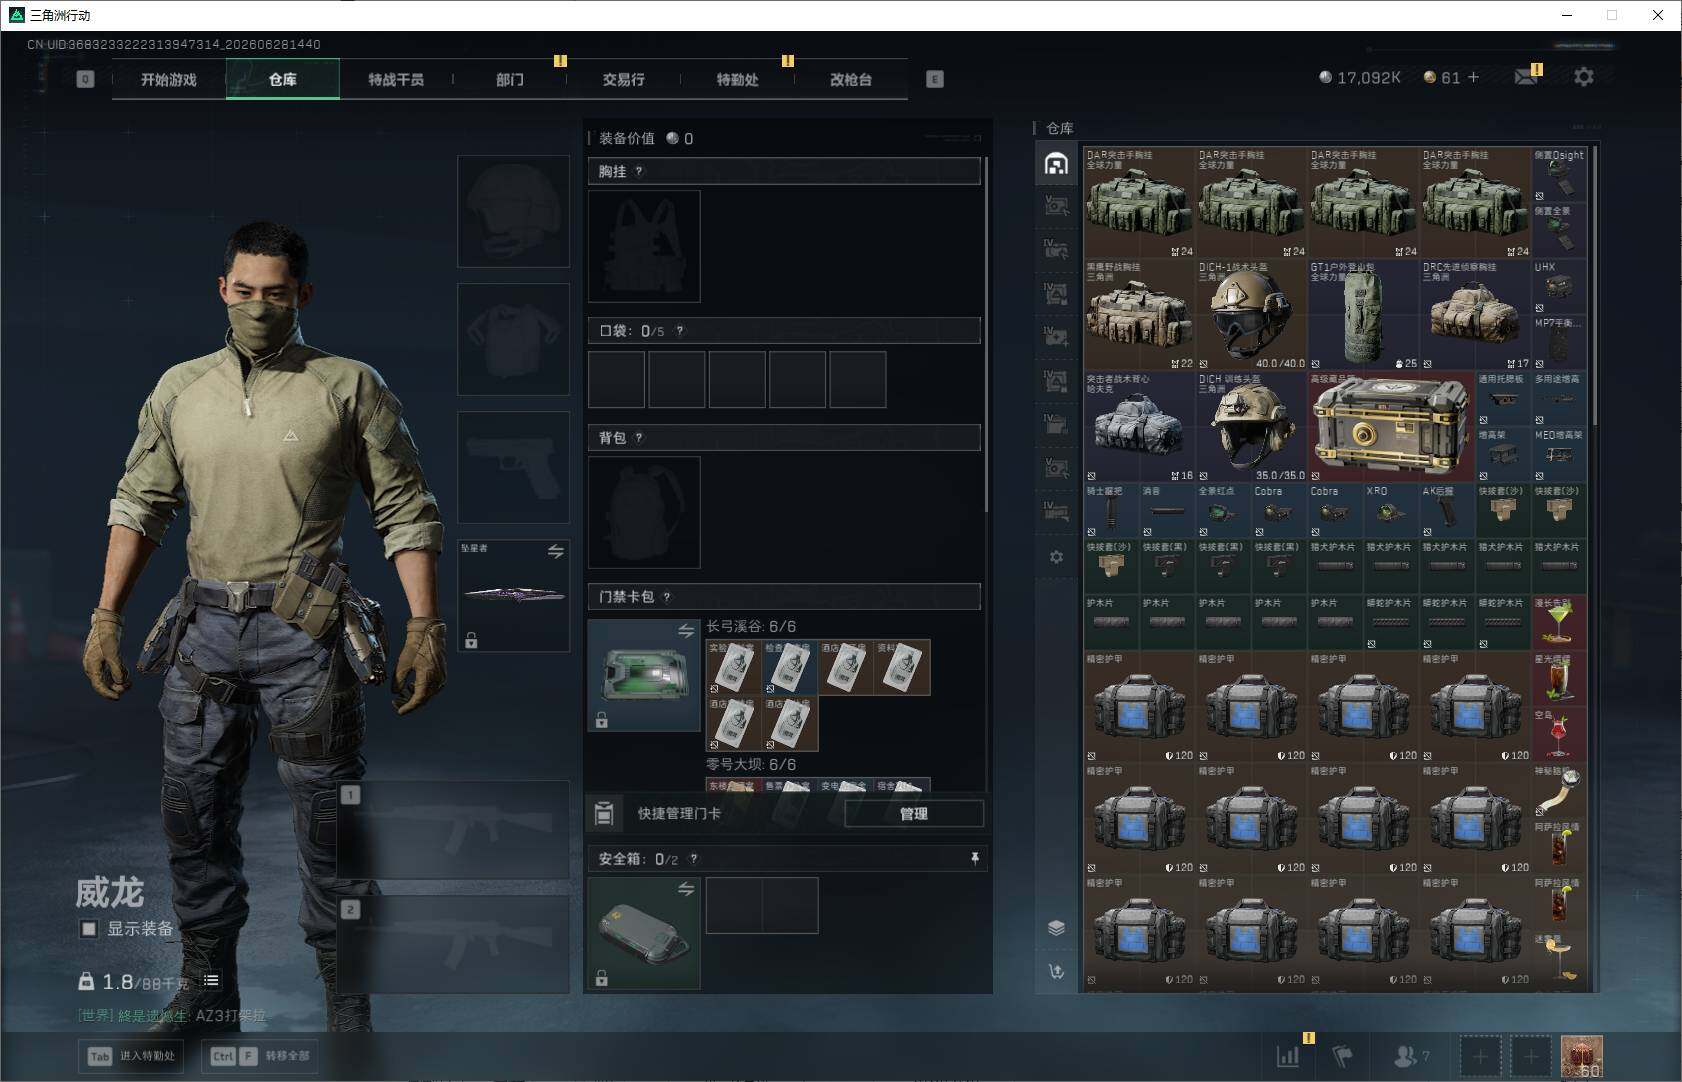1682x1082 pixels.
Task: Switch to 开始游戏 tab
Action: tap(169, 79)
